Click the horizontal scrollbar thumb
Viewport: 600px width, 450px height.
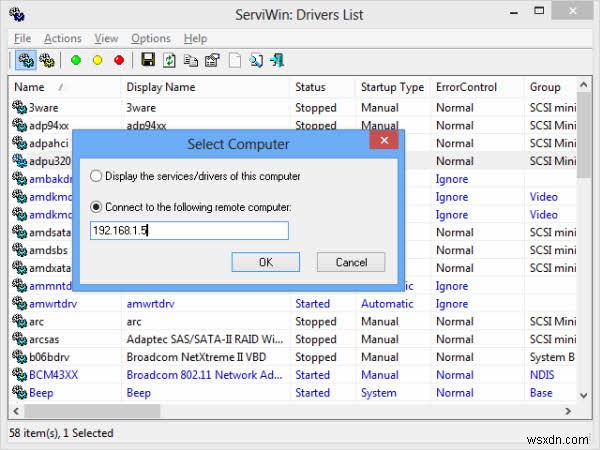[x=92, y=411]
